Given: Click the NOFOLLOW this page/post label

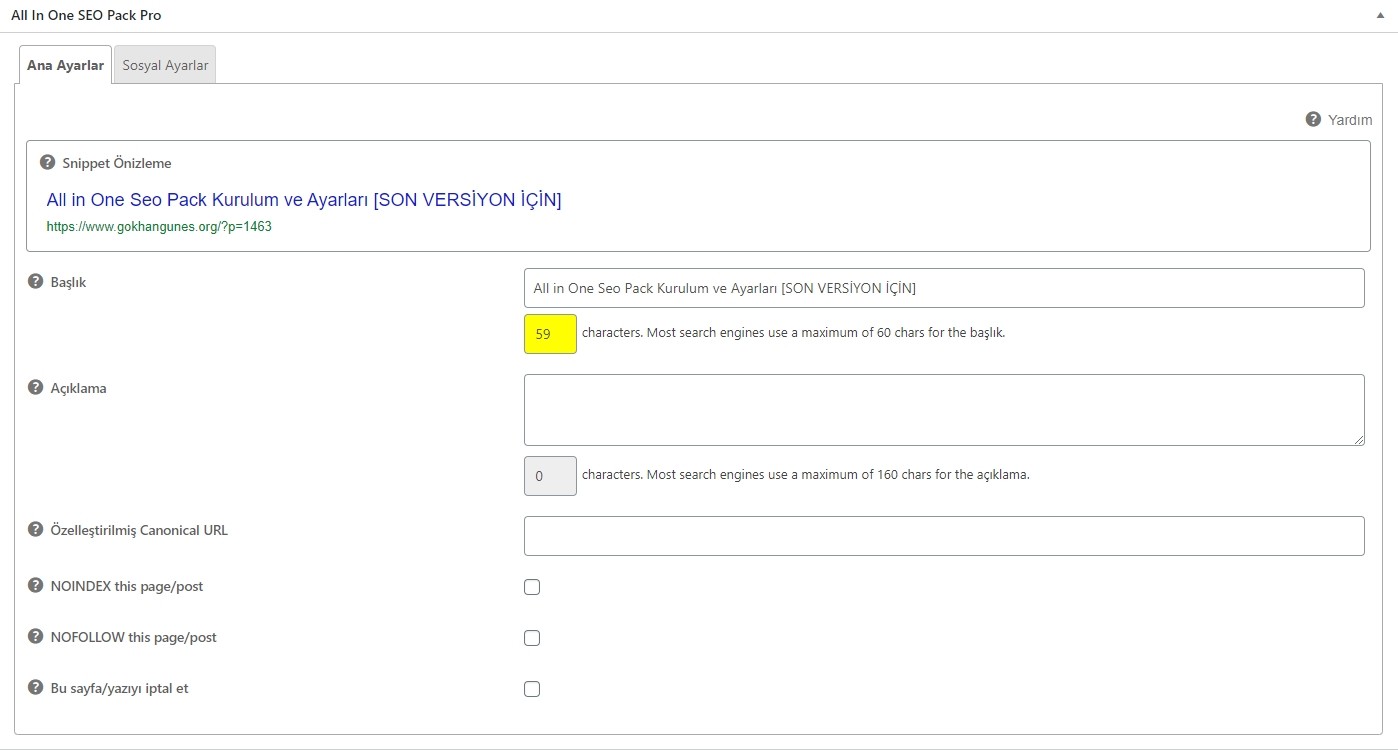Looking at the screenshot, I should (x=134, y=637).
